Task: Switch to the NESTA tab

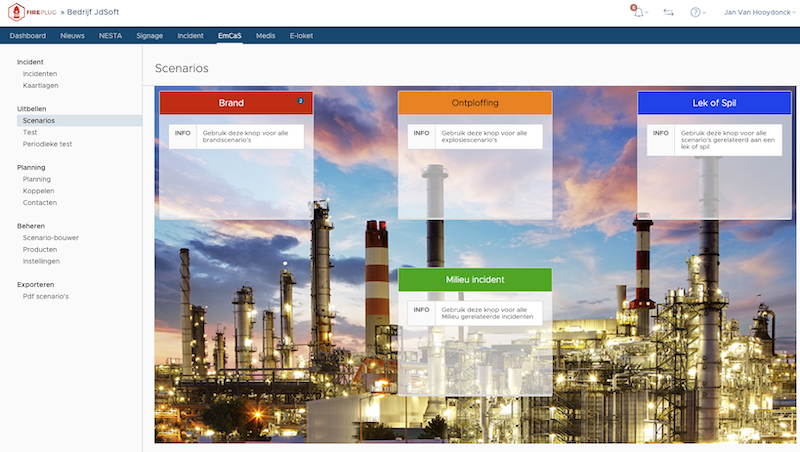Action: [111, 35]
